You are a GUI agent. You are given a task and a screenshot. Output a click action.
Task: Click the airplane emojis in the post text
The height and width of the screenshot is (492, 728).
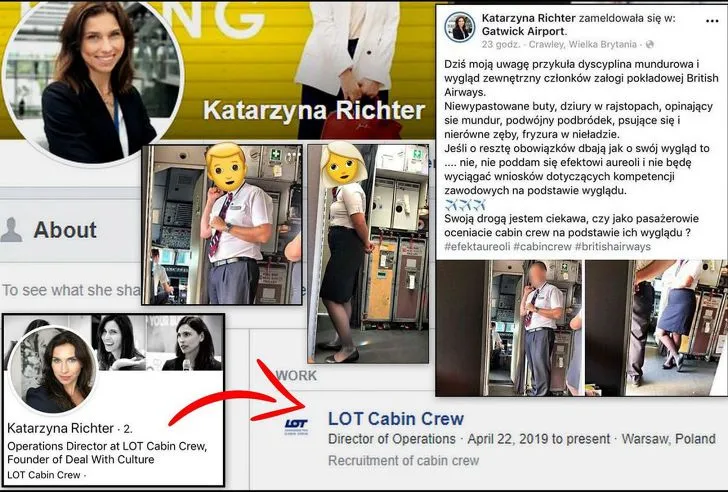pos(465,205)
